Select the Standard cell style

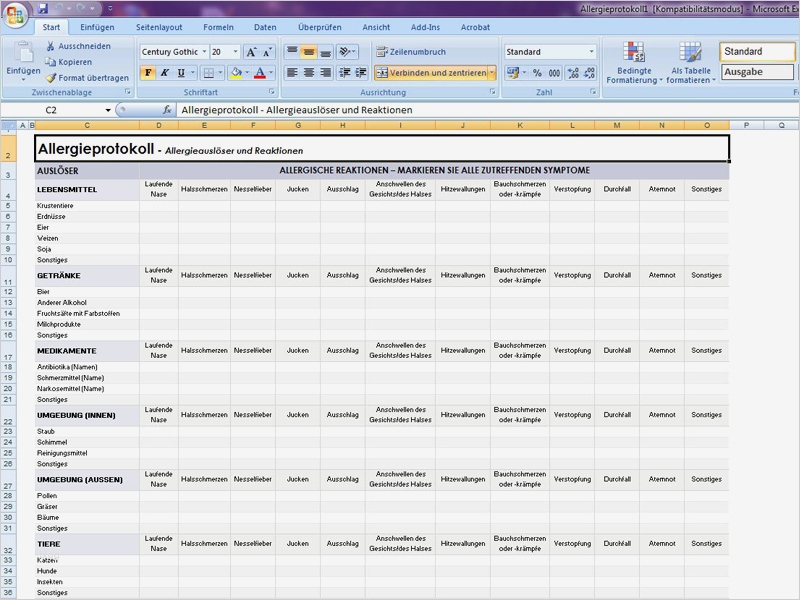click(x=757, y=52)
